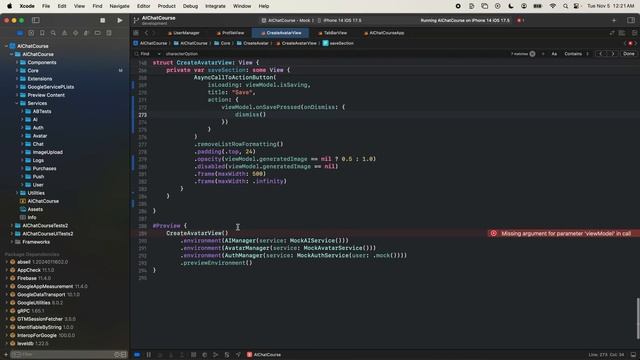Image resolution: width=640 pixels, height=360 pixels.
Task: Click the add editor on right icon
Action: click(634, 33)
